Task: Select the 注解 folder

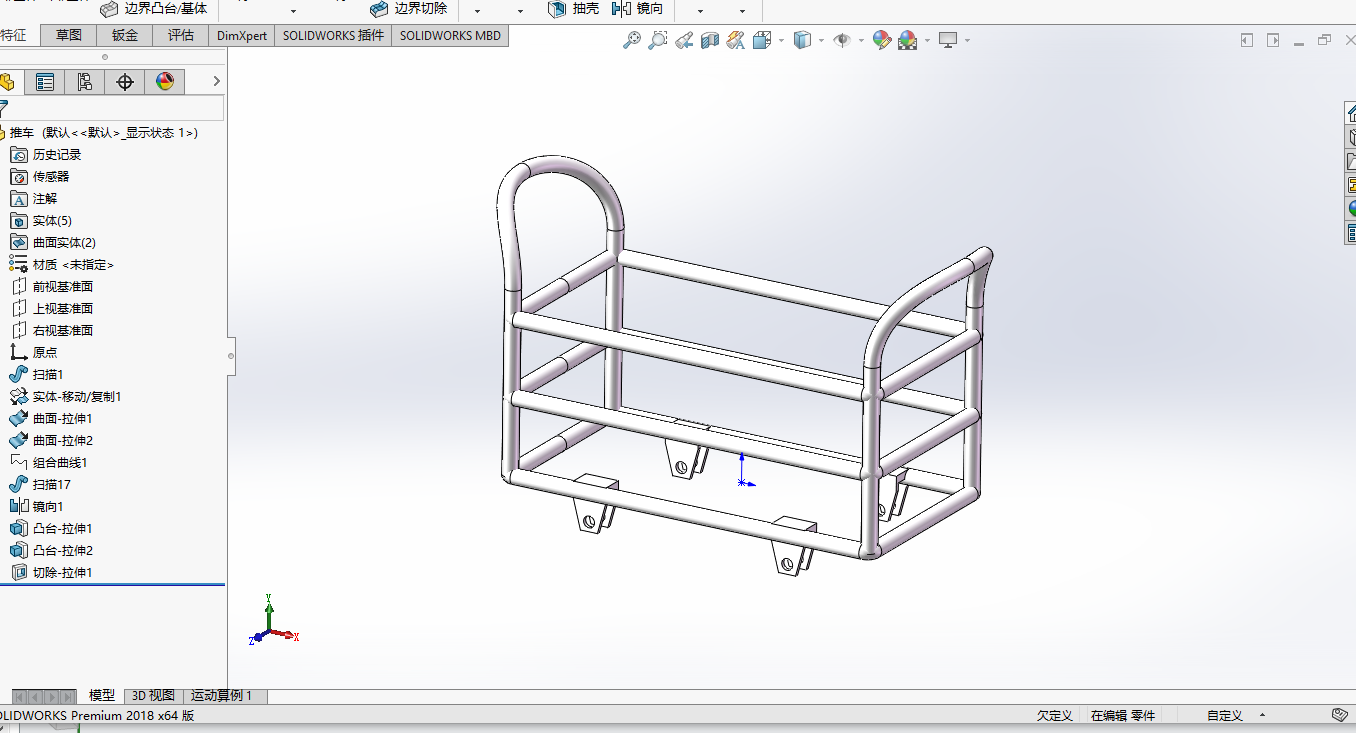Action: tap(34, 199)
